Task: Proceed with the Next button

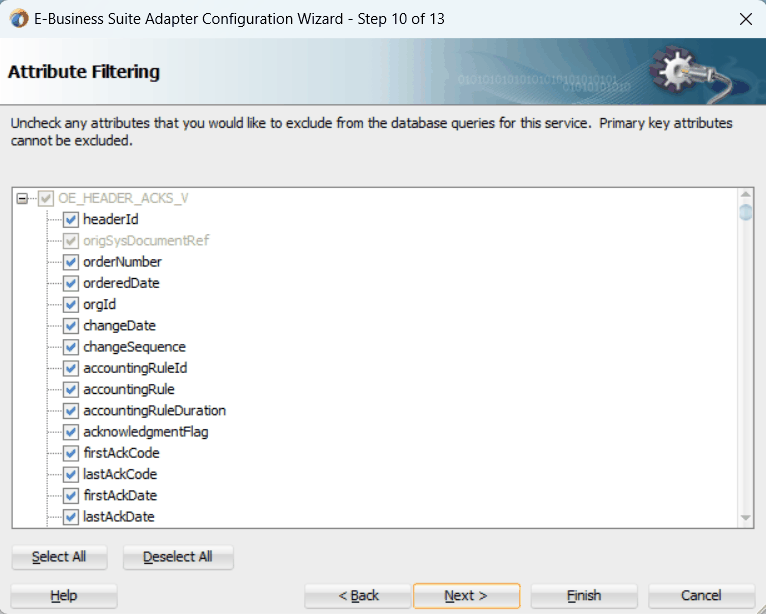Action: [467, 595]
